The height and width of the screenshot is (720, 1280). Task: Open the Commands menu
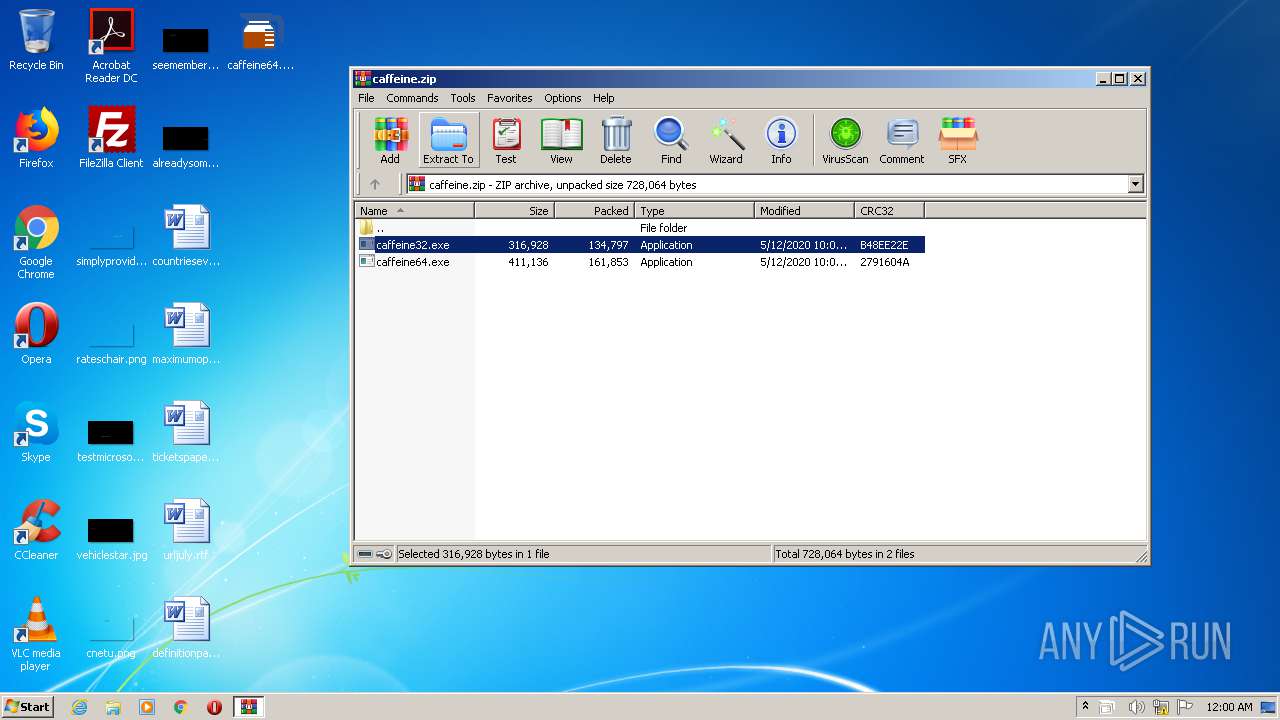[412, 98]
